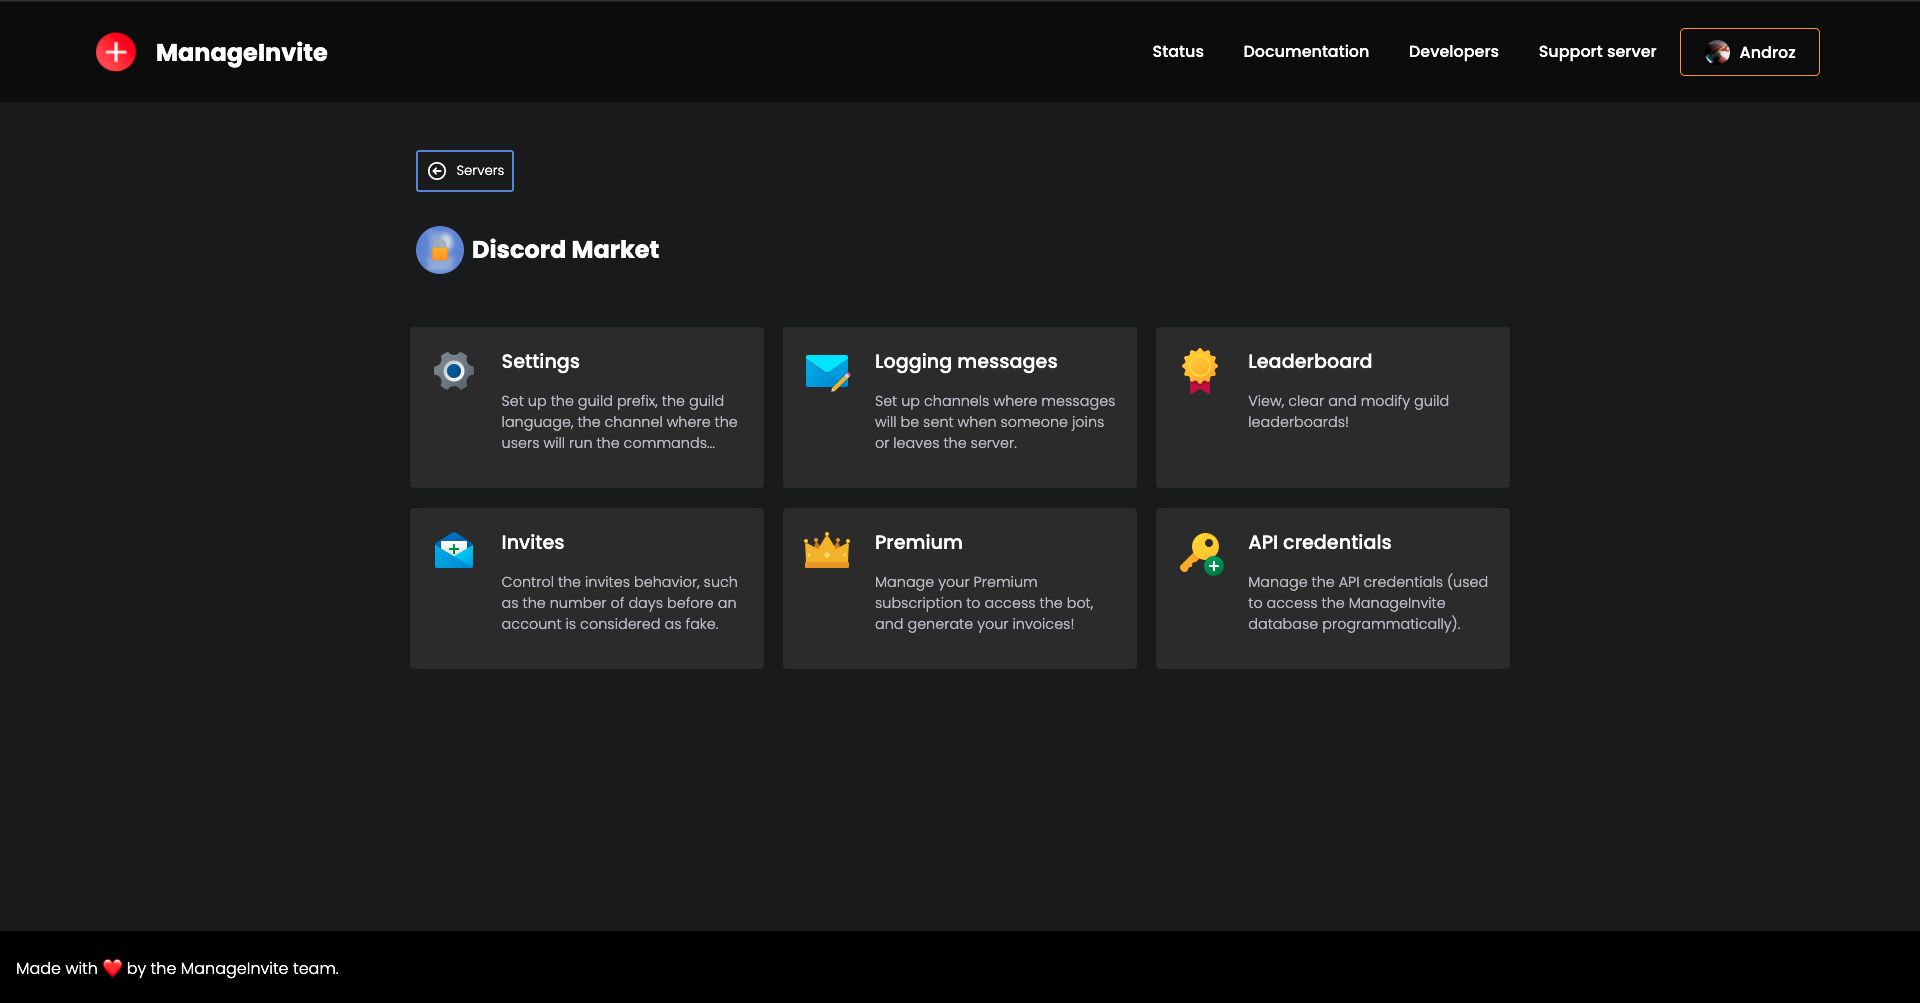The height and width of the screenshot is (1003, 1920).
Task: Click 'Control the invites behavior' description
Action: [620, 603]
